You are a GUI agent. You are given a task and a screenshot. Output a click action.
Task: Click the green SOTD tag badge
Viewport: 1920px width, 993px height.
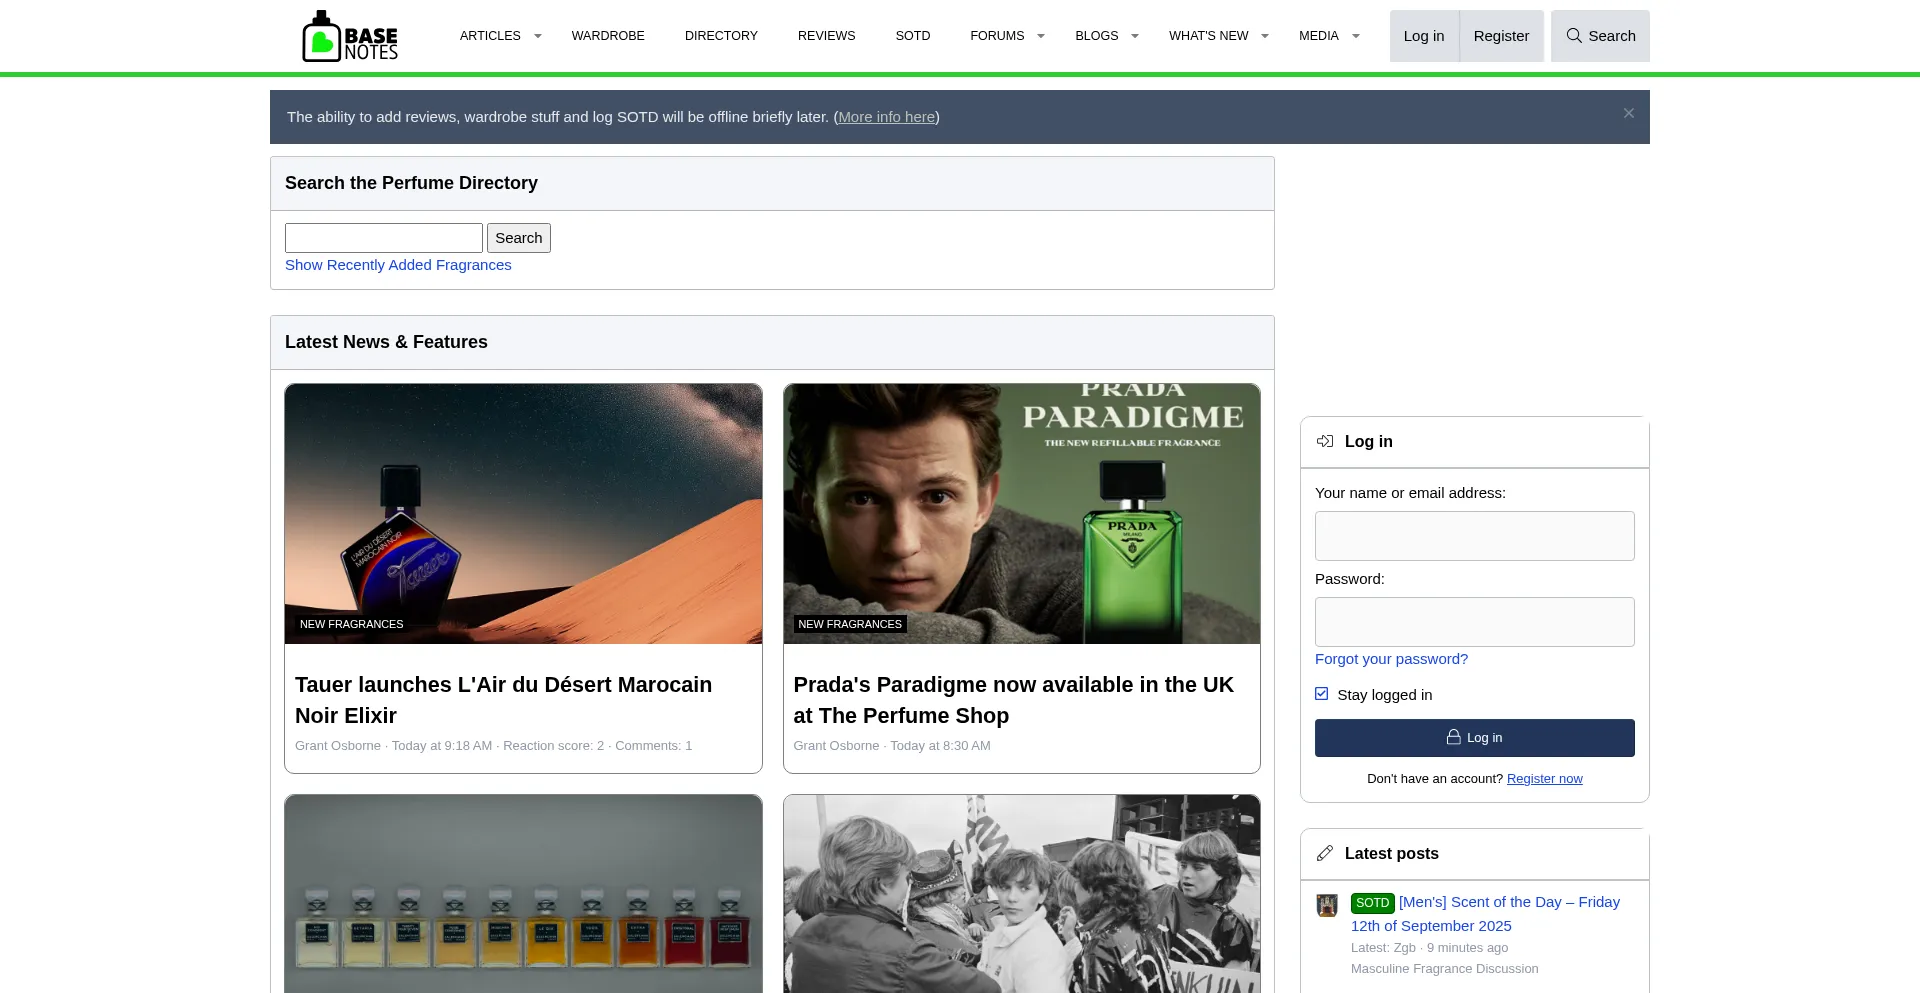point(1372,903)
